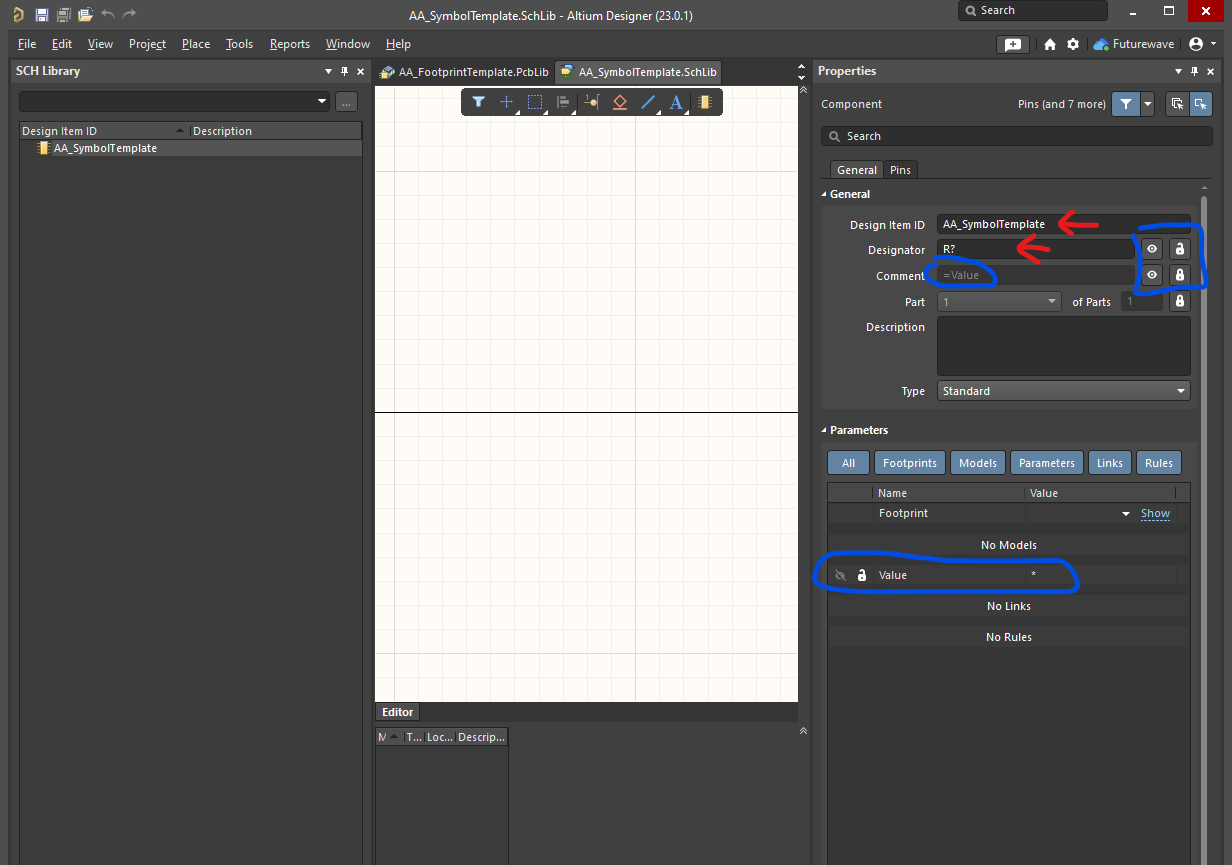Click the Footprints filter button
This screenshot has width=1232, height=865.
click(x=910, y=463)
